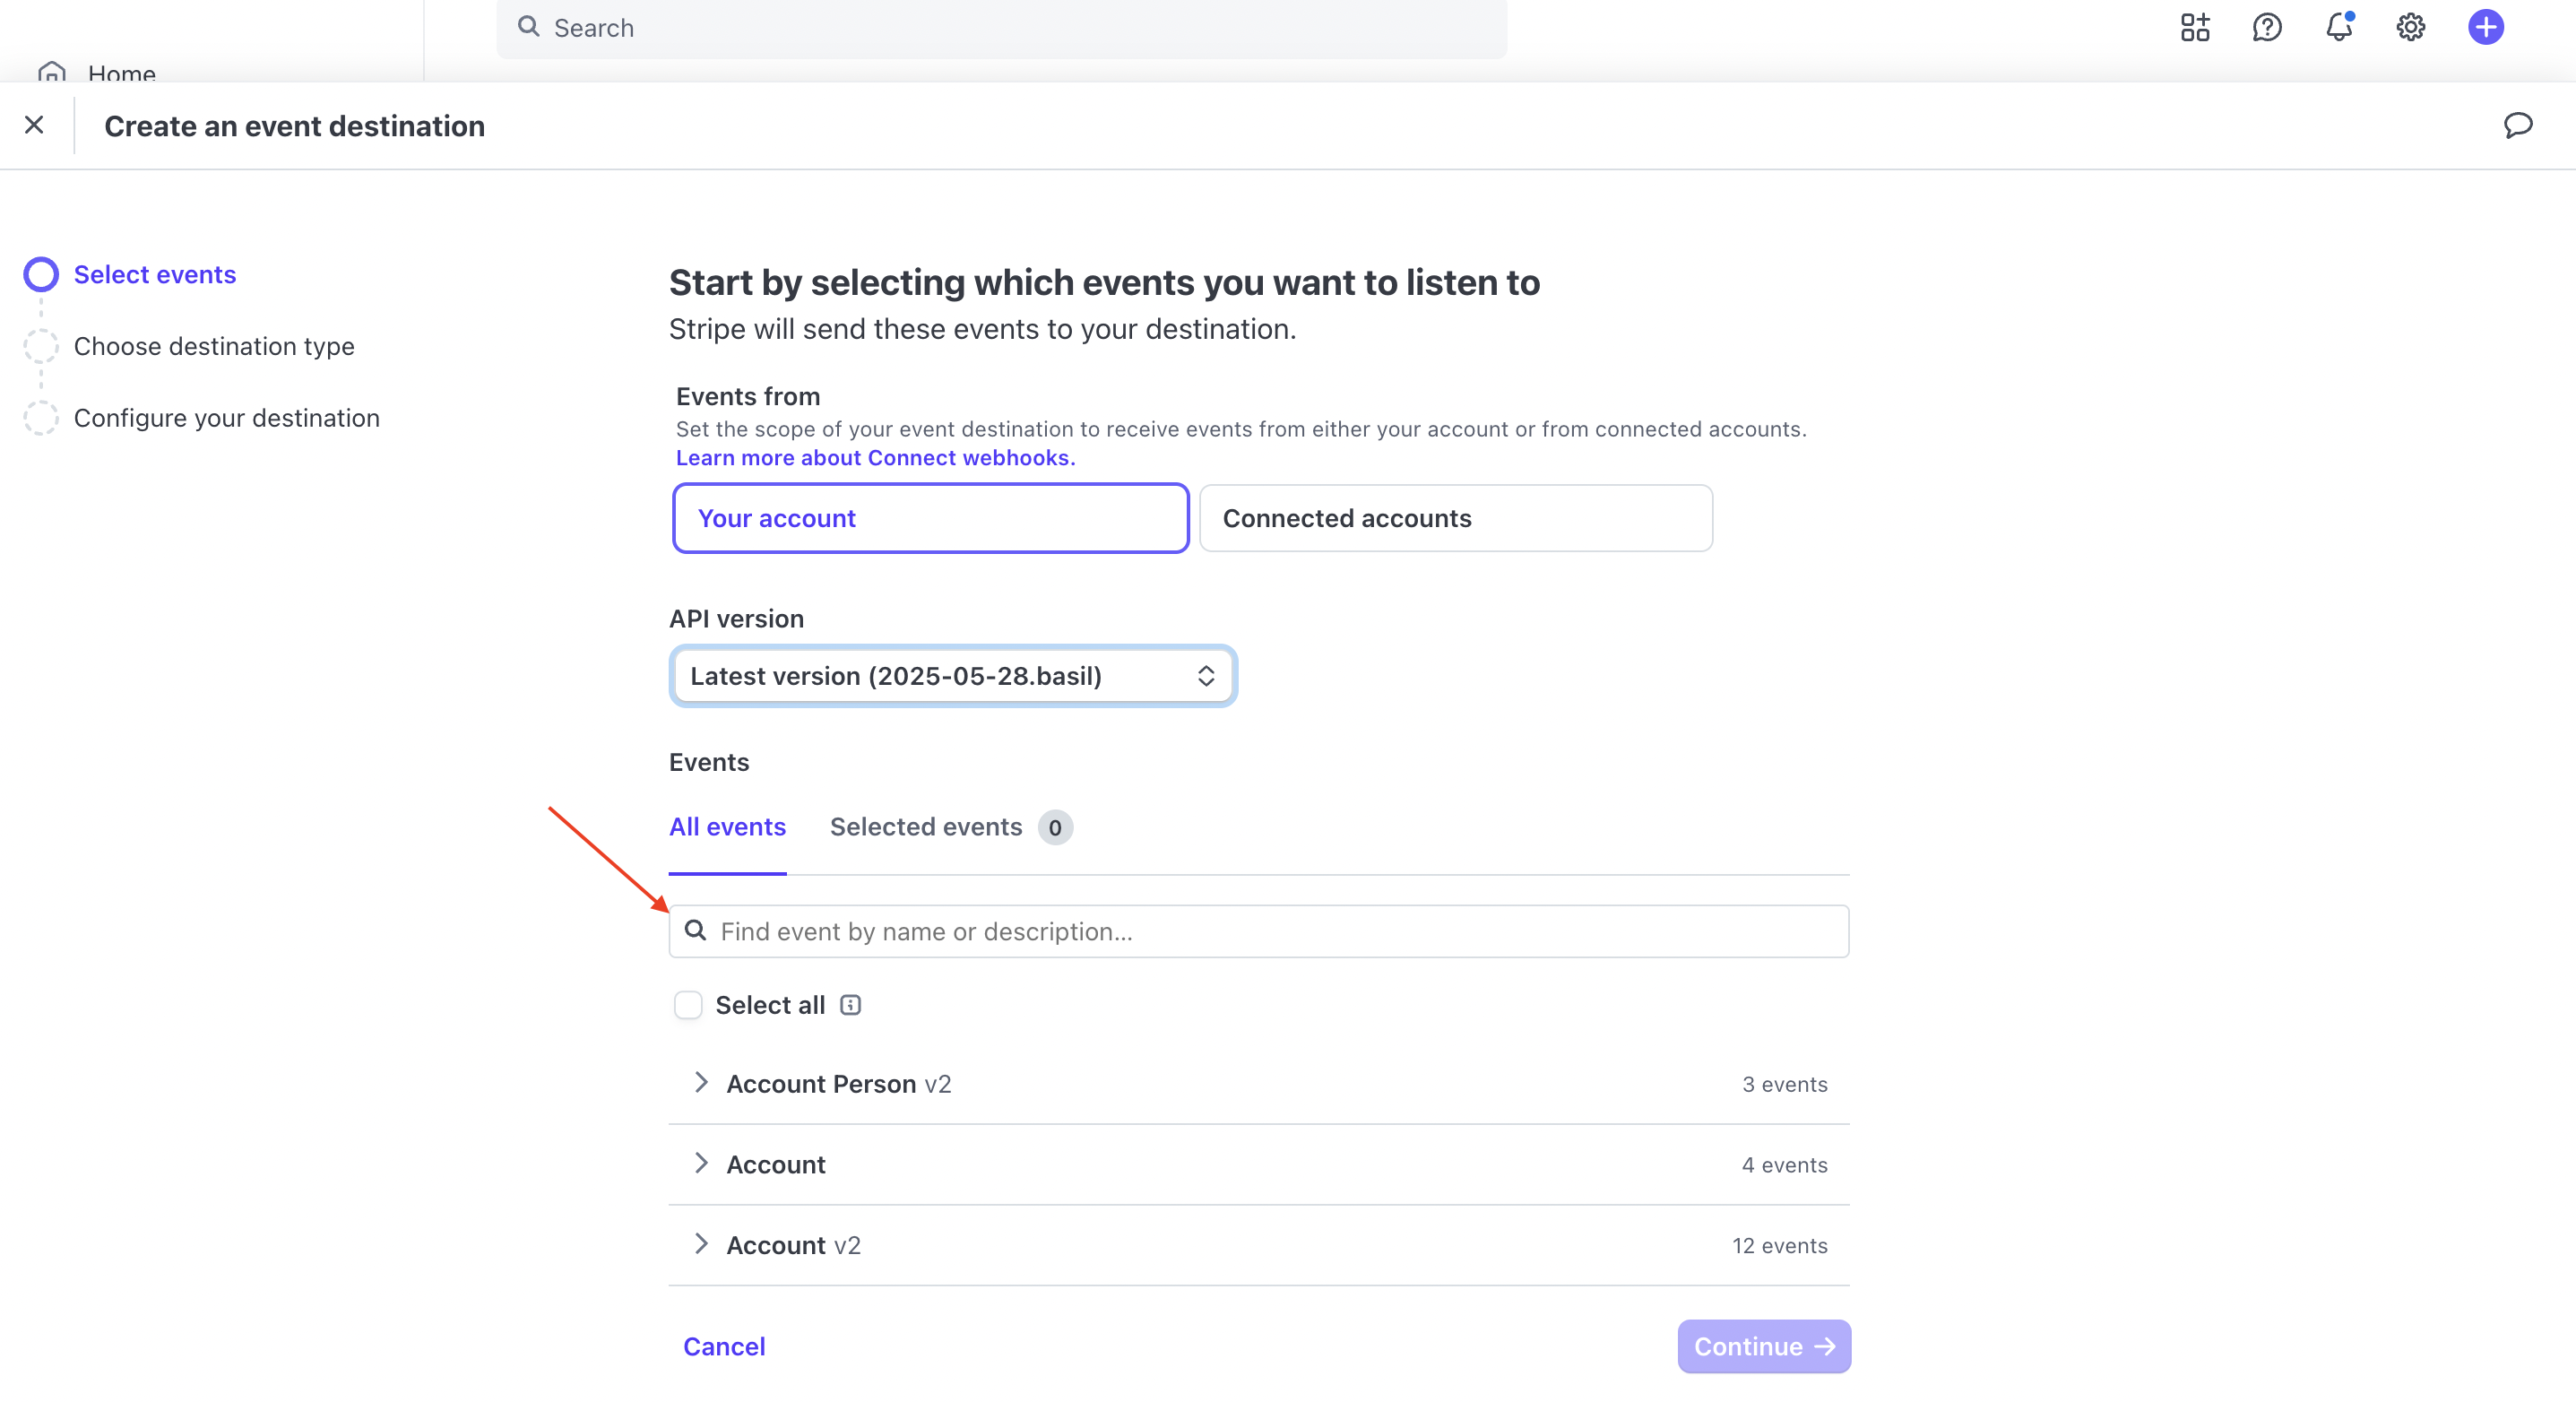Open the help question mark icon

(x=2266, y=27)
